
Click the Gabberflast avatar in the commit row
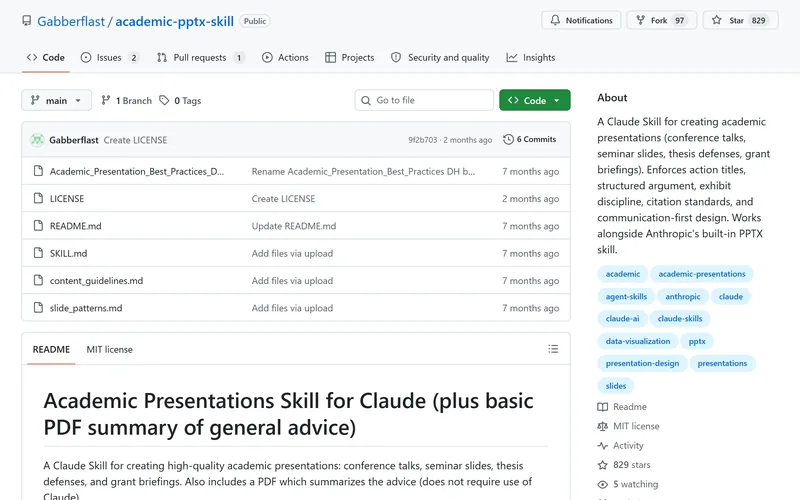[37, 140]
